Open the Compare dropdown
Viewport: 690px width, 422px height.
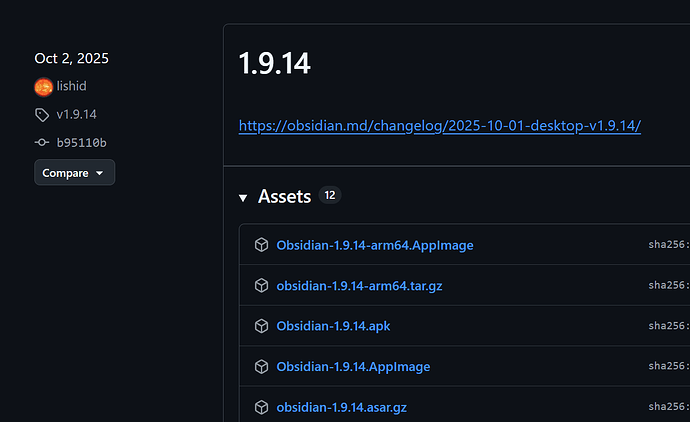pyautogui.click(x=74, y=173)
